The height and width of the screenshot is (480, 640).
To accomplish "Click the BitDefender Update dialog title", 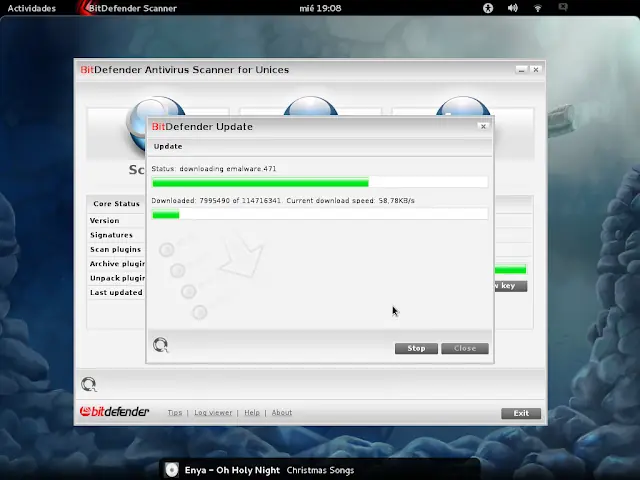I will click(202, 127).
